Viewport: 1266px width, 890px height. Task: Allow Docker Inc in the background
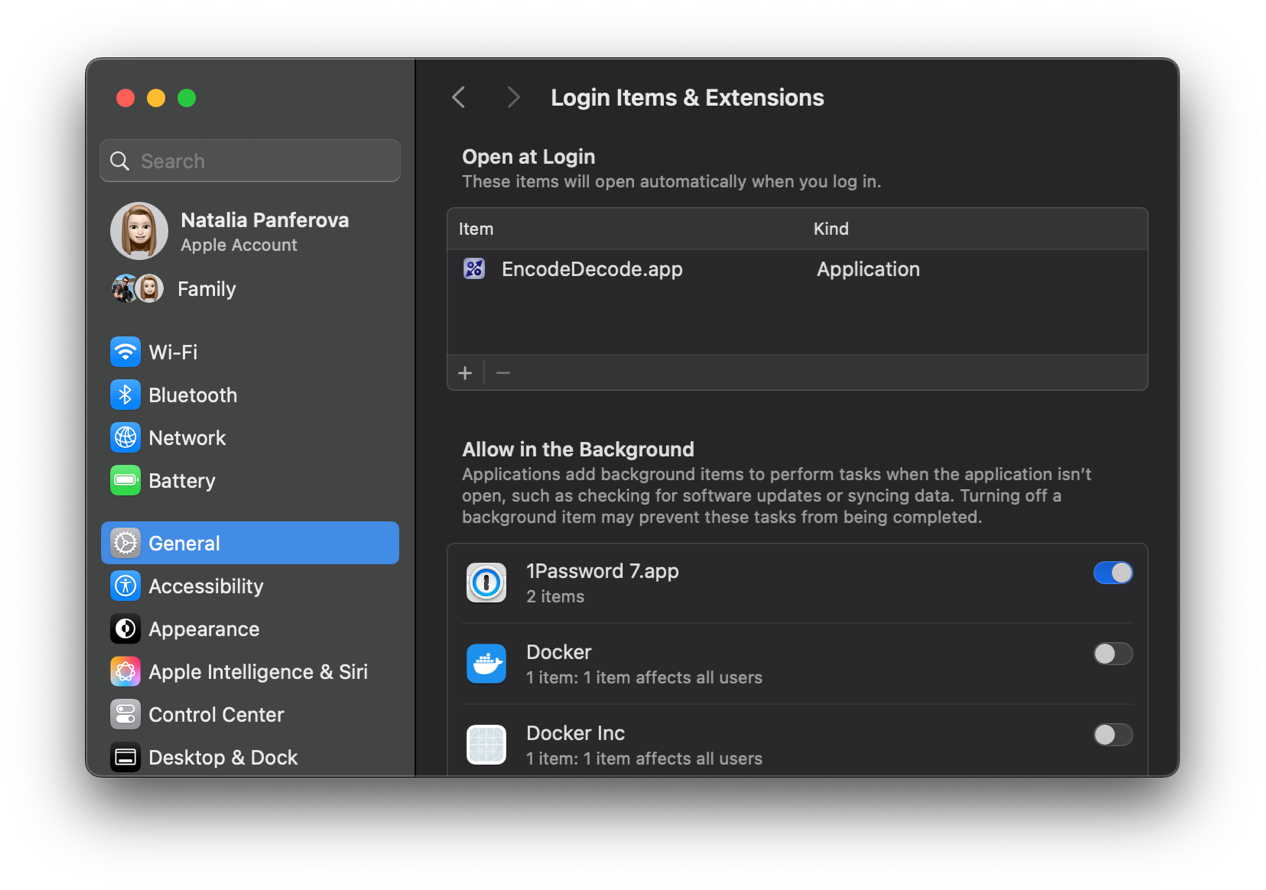(1112, 734)
